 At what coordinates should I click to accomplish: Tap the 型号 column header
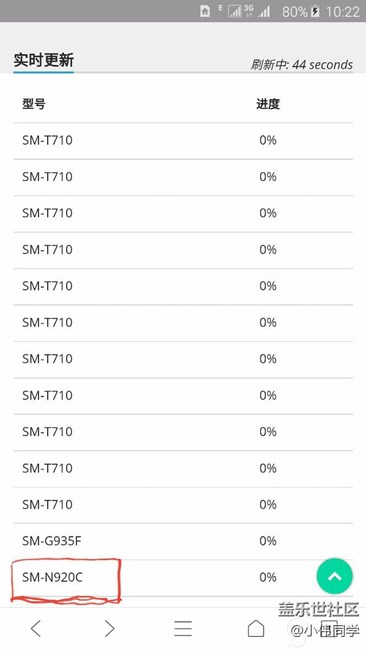(34, 104)
